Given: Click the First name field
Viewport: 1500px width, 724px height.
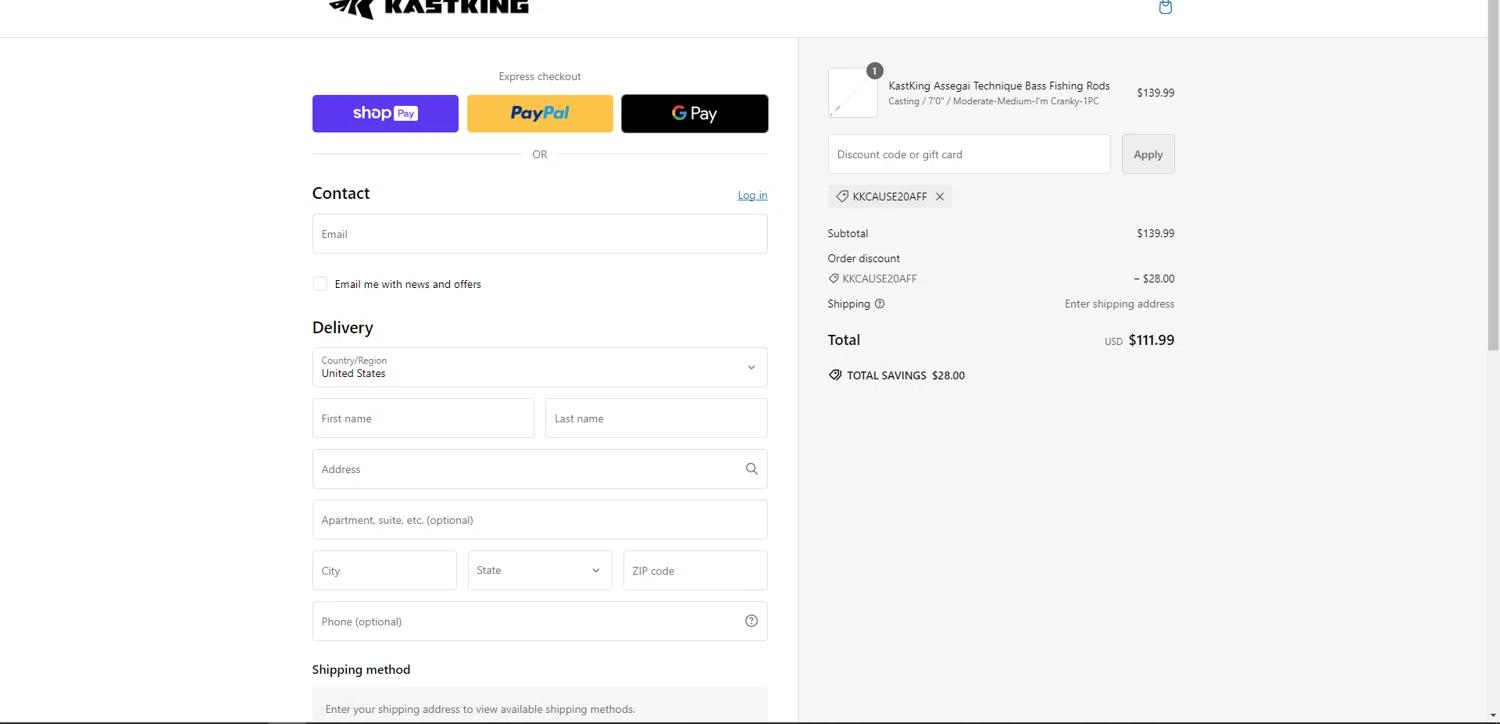Looking at the screenshot, I should coord(423,418).
